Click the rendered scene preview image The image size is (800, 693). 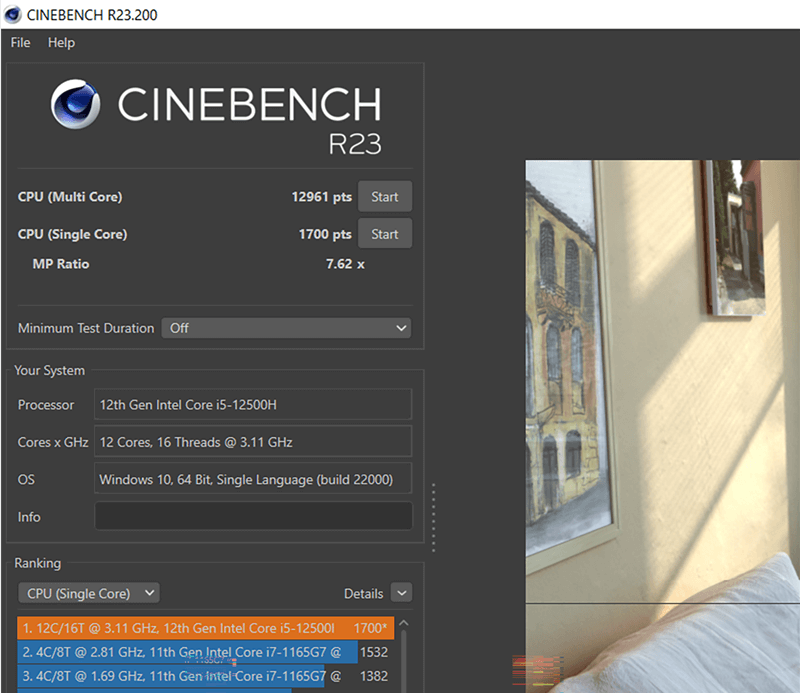pyautogui.click(x=662, y=426)
